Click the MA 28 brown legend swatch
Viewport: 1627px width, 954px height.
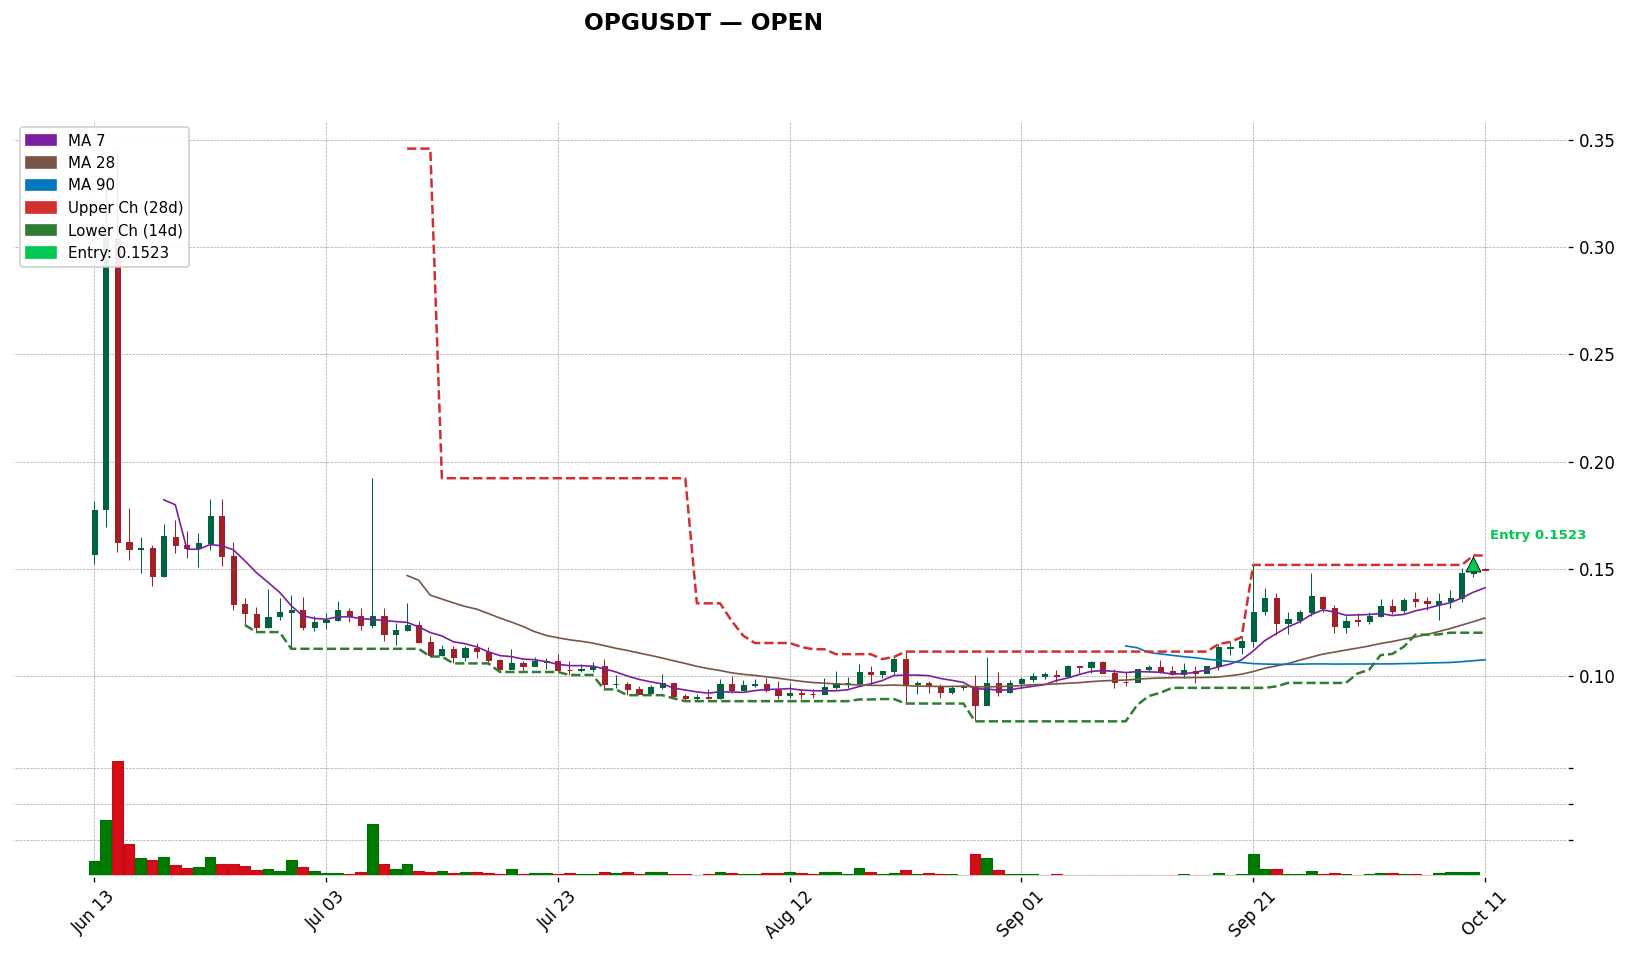coord(41,163)
